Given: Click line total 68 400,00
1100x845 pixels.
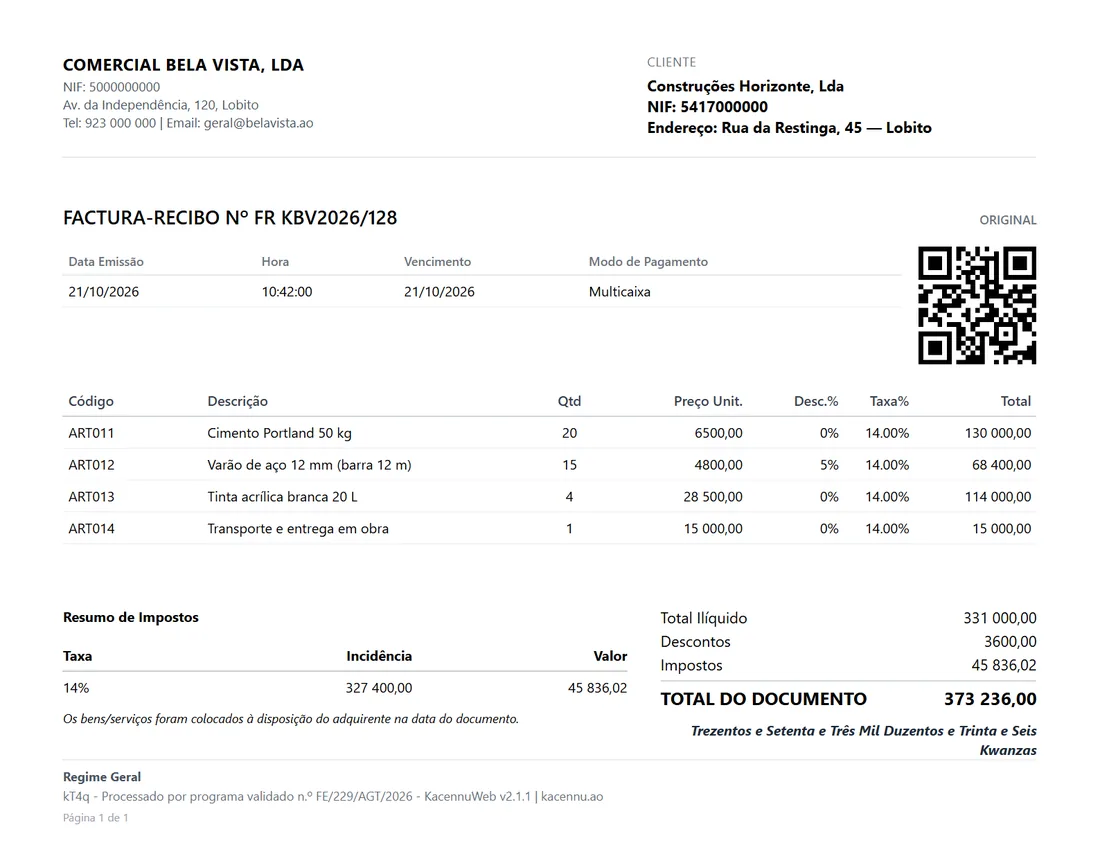Looking at the screenshot, I should point(1001,465).
